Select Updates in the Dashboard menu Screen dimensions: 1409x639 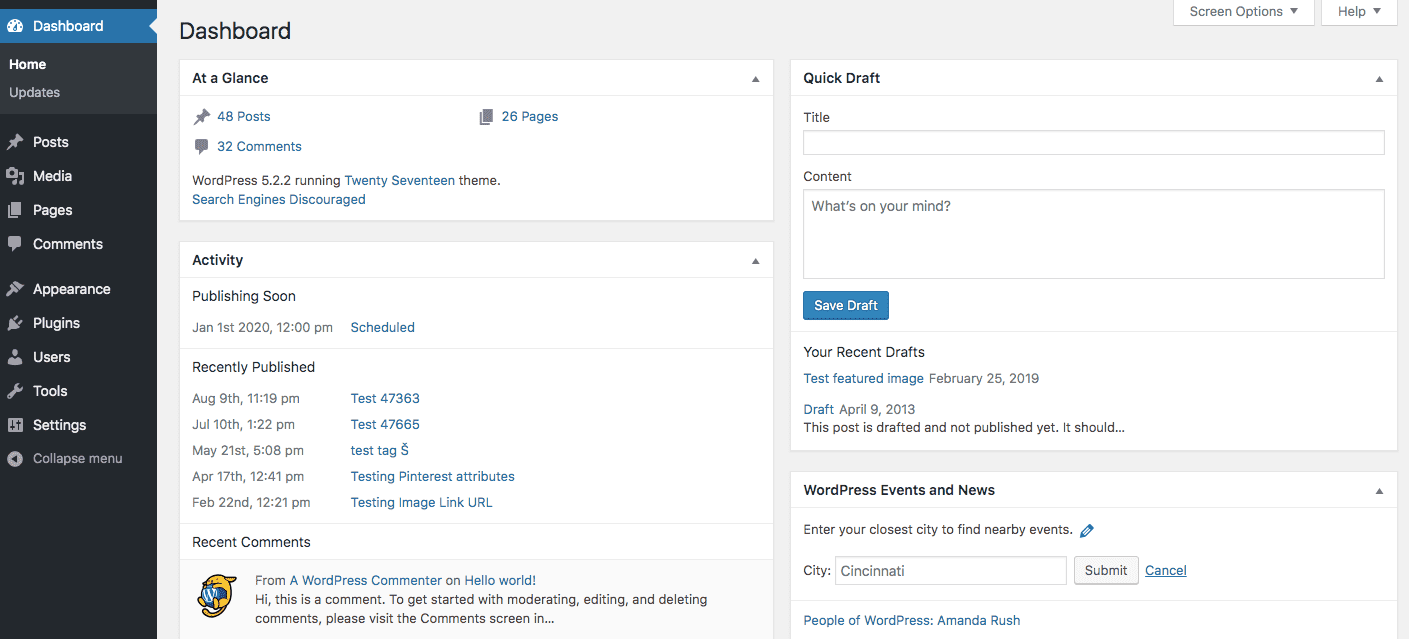click(x=34, y=92)
